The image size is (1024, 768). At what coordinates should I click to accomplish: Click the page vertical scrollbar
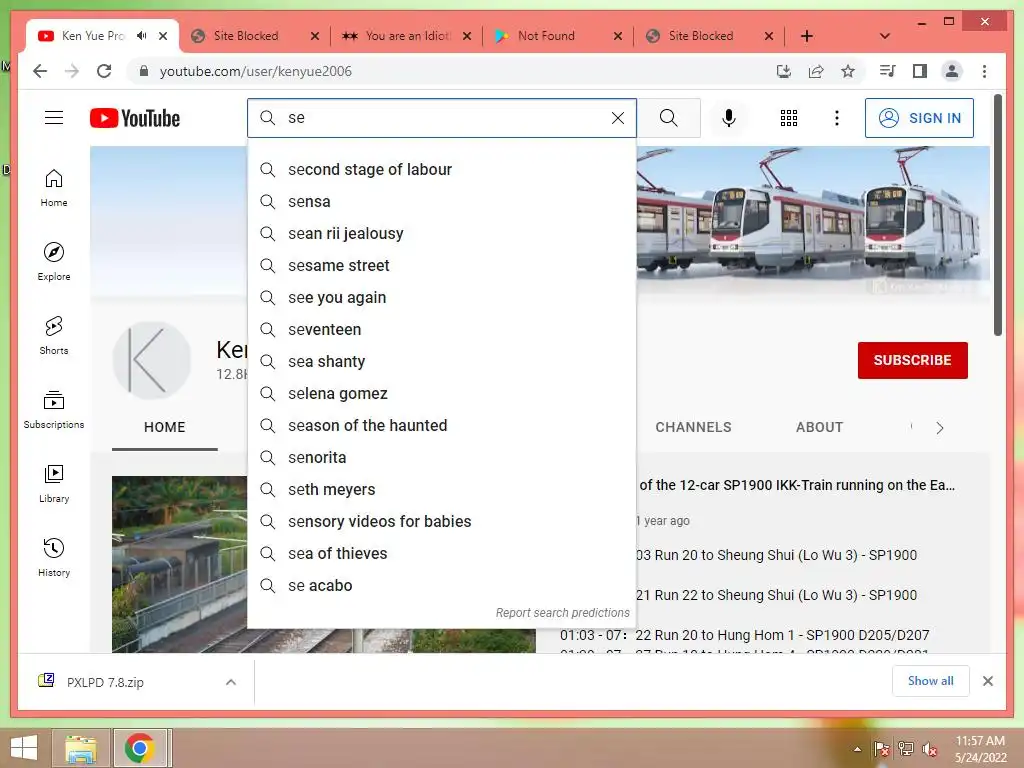[997, 216]
